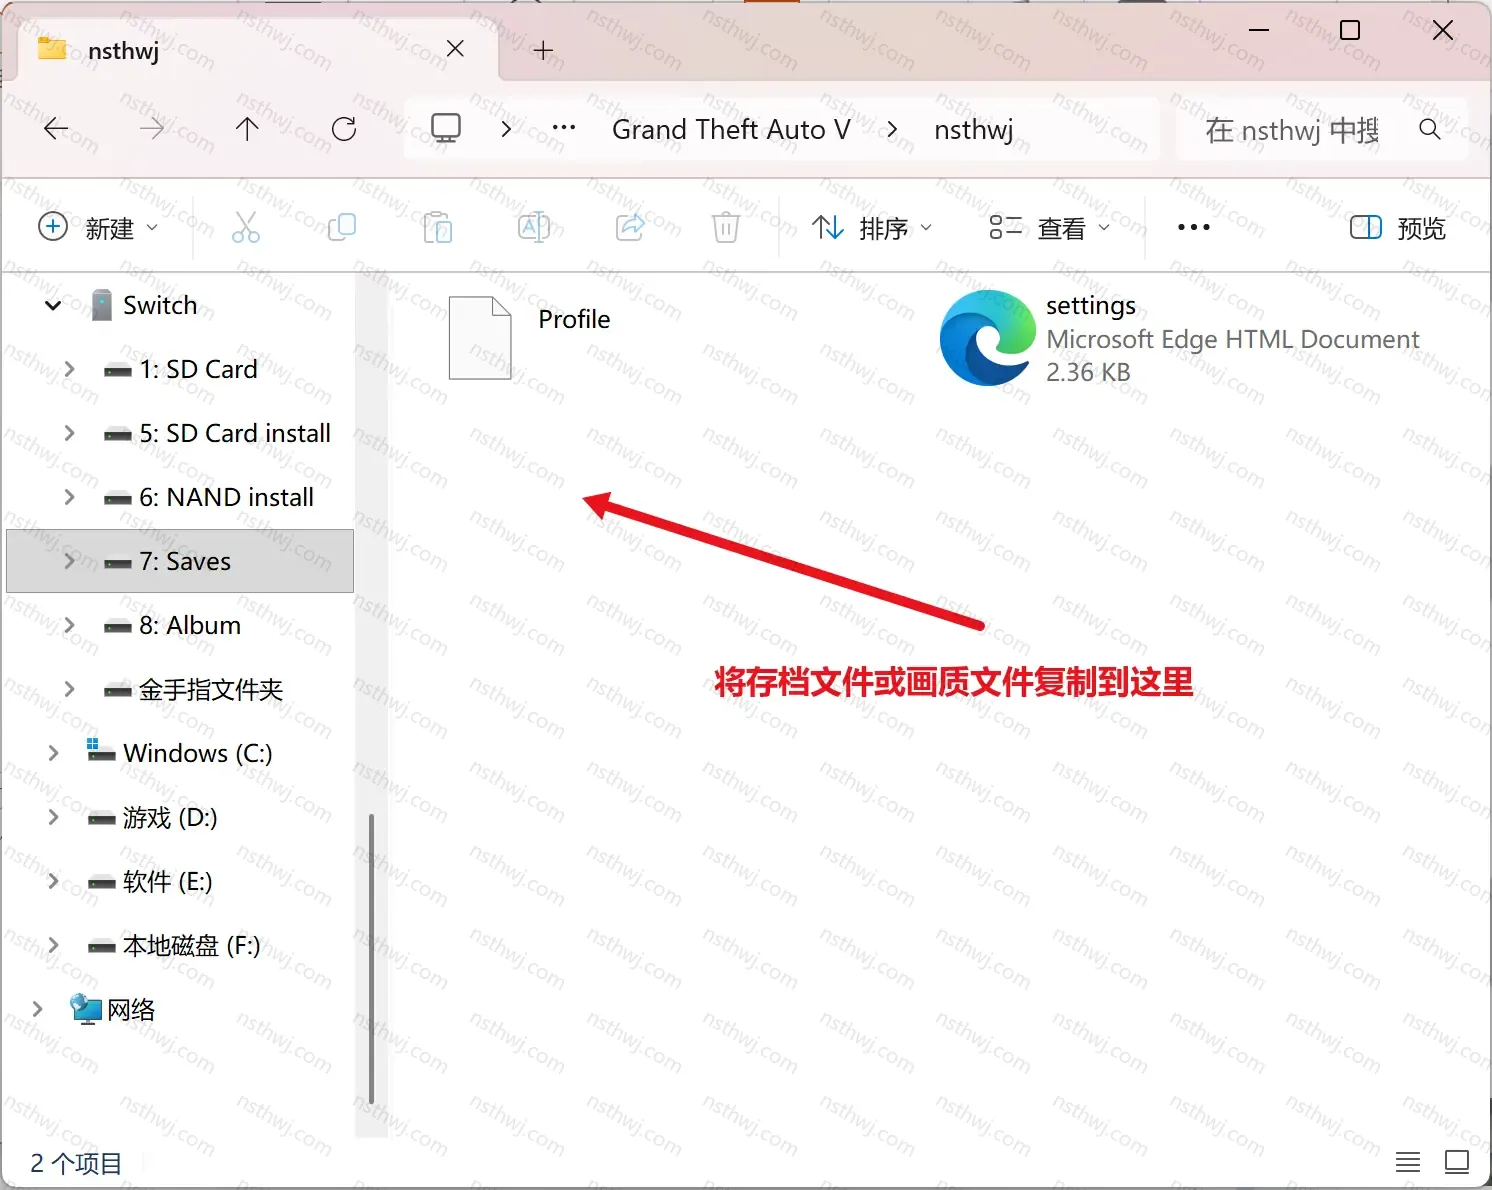Screen dimensions: 1492x1190
Task: Go up one folder level
Action: tap(247, 129)
